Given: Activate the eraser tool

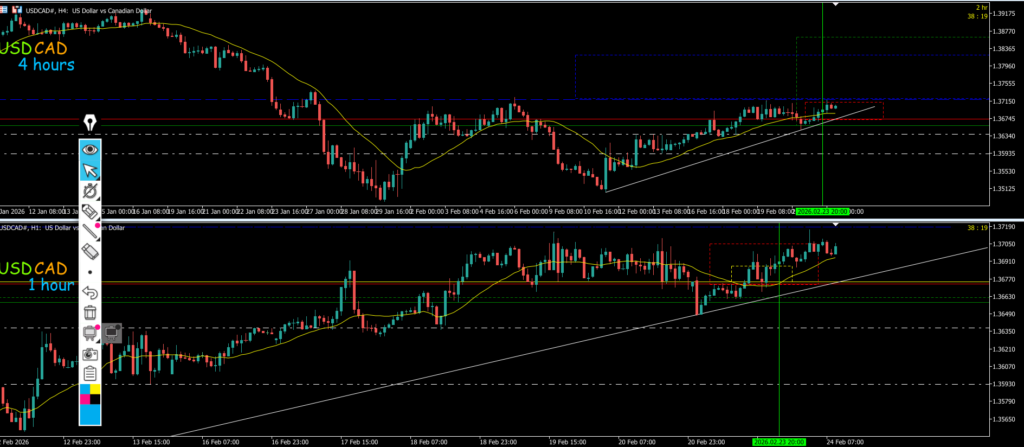Looking at the screenshot, I should [x=91, y=251].
